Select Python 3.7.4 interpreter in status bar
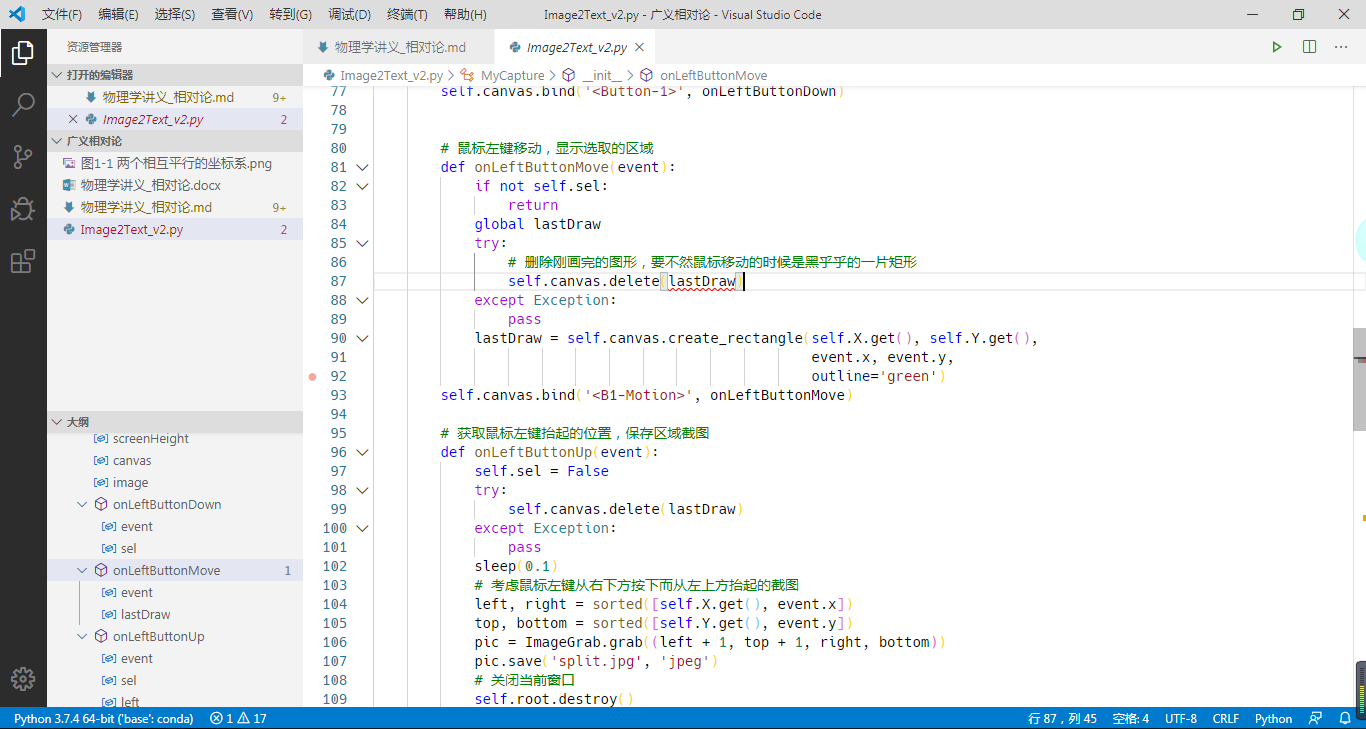This screenshot has width=1366, height=729. tap(104, 718)
